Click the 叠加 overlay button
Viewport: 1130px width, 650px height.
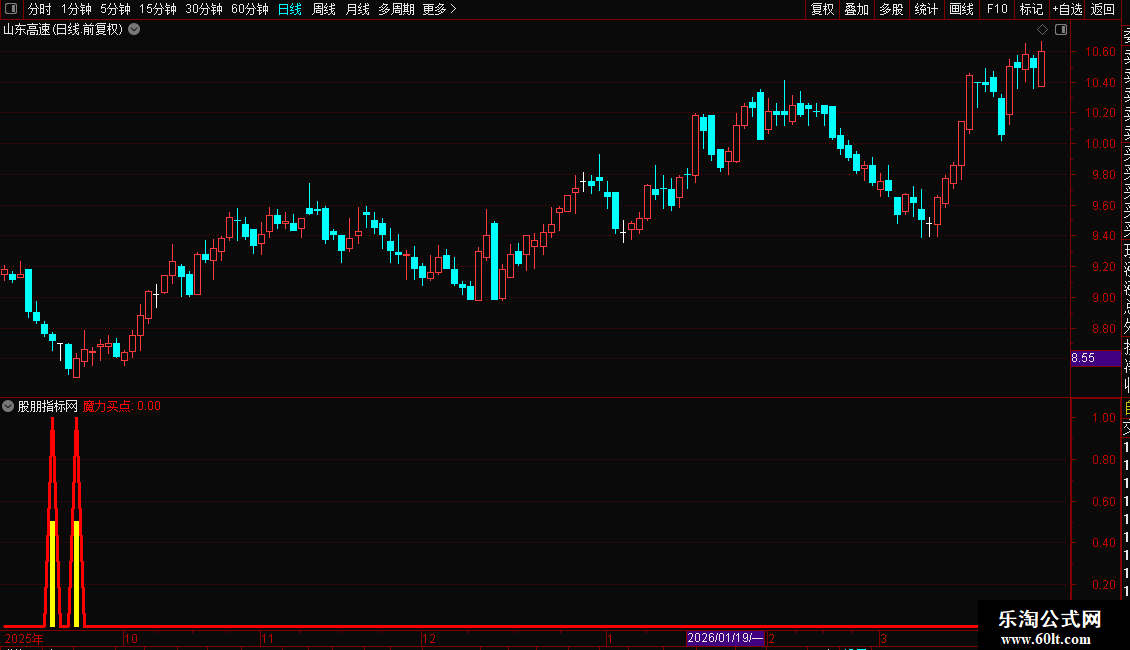click(857, 9)
